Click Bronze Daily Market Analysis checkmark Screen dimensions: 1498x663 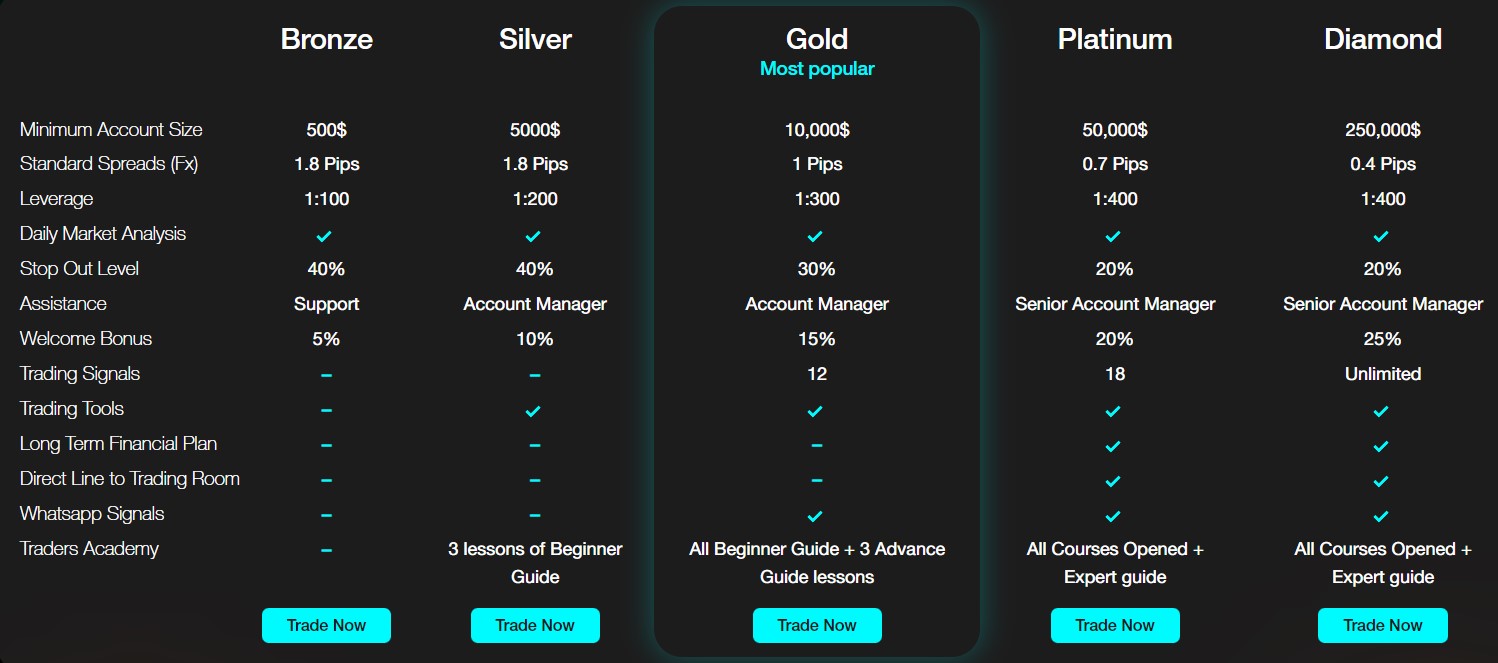pos(324,236)
